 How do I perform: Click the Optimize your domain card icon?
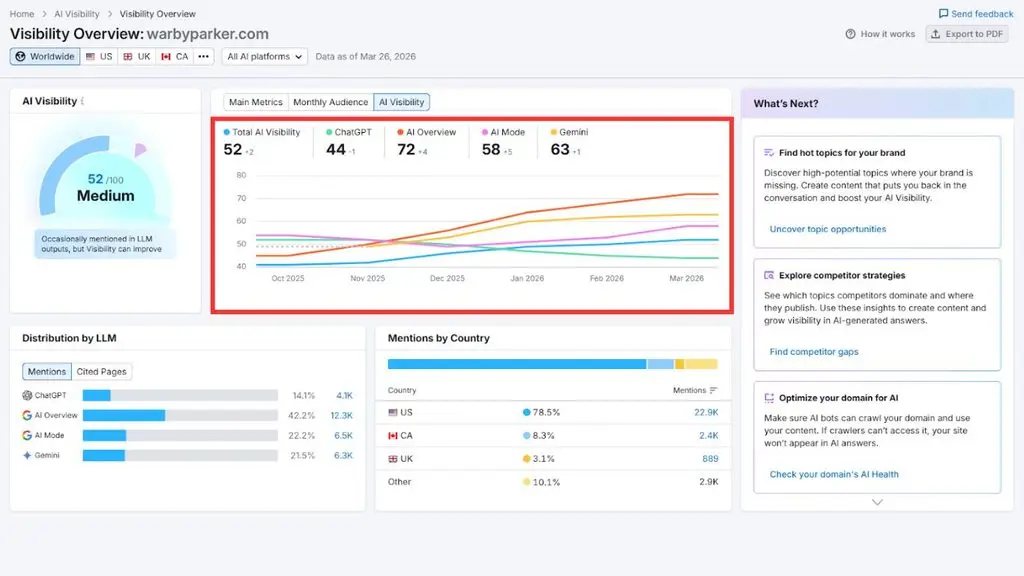(769, 398)
